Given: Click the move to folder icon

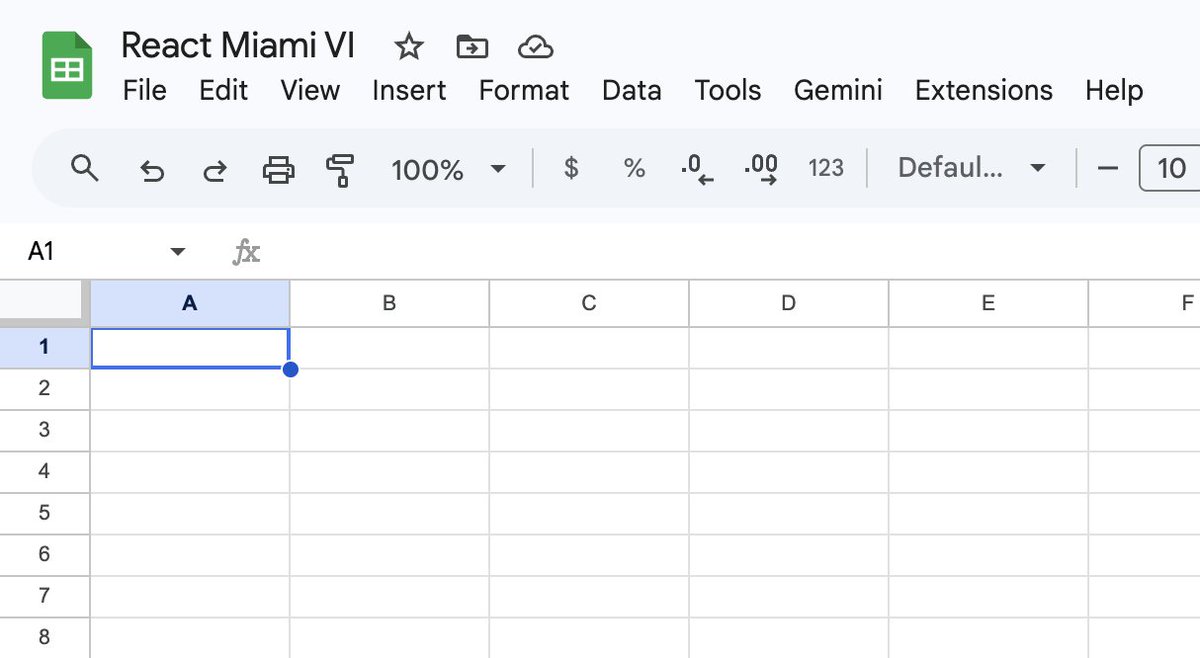Looking at the screenshot, I should [x=471, y=46].
